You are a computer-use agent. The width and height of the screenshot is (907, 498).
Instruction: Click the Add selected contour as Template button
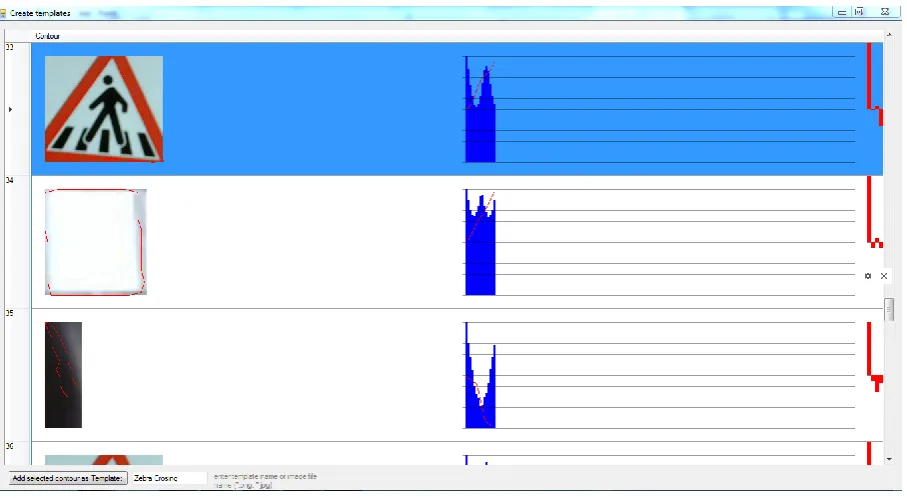coord(68,478)
